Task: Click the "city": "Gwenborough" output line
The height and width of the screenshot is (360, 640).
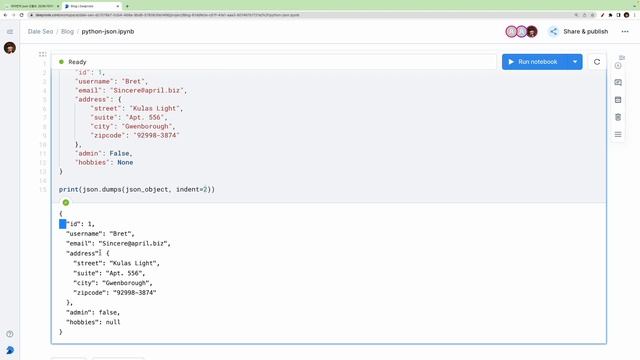Action: pyautogui.click(x=113, y=283)
